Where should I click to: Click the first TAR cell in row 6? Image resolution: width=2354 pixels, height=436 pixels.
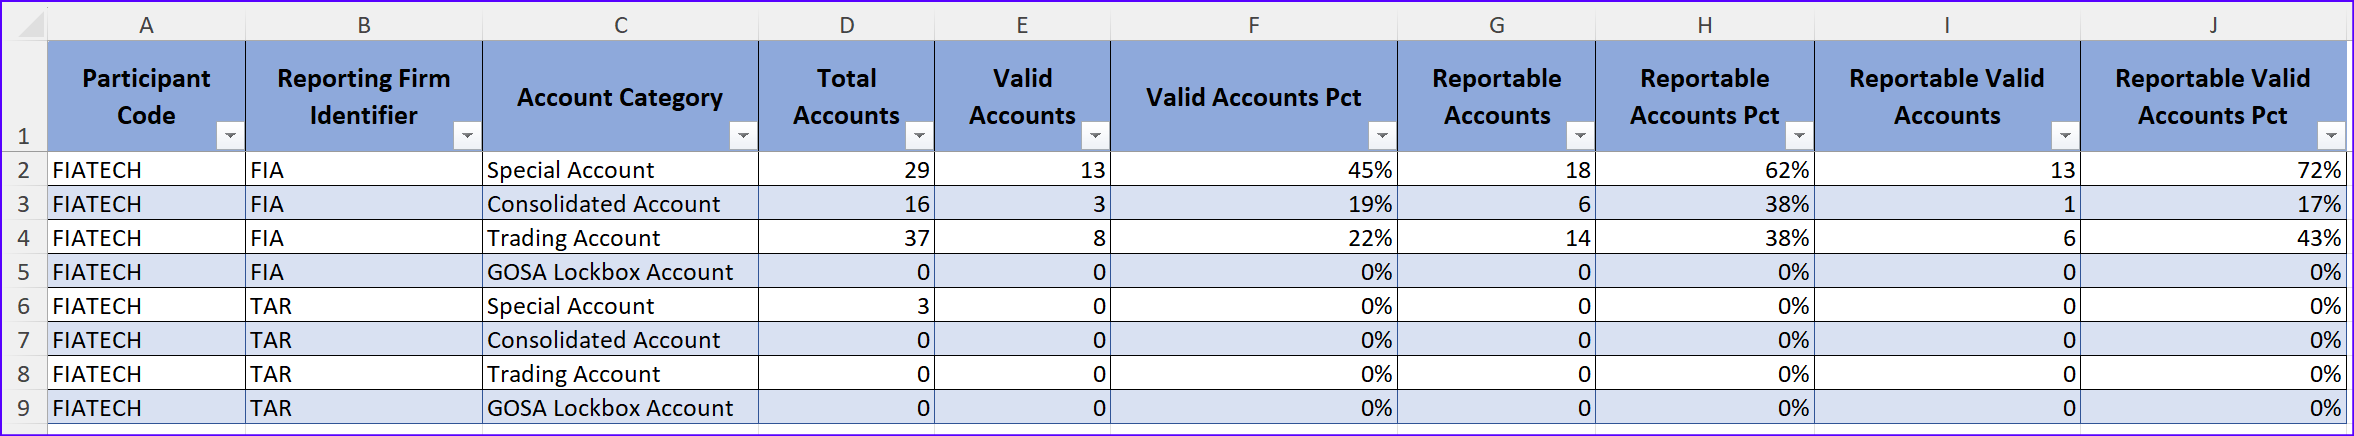point(362,306)
